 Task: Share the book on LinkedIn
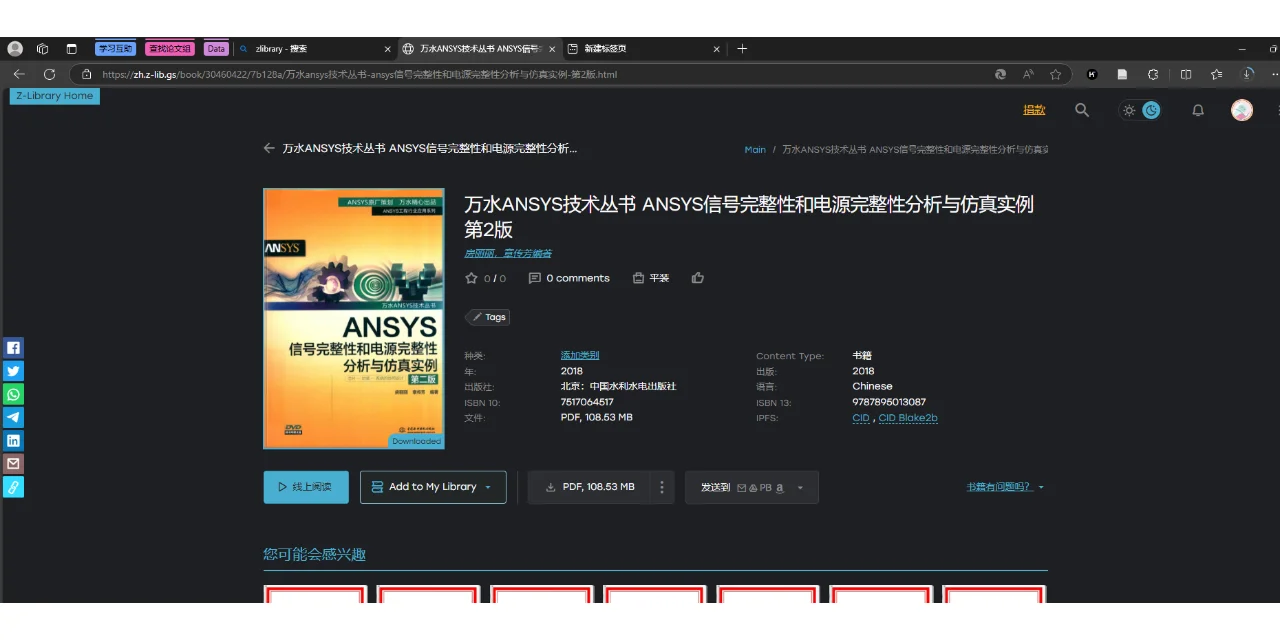[x=13, y=440]
